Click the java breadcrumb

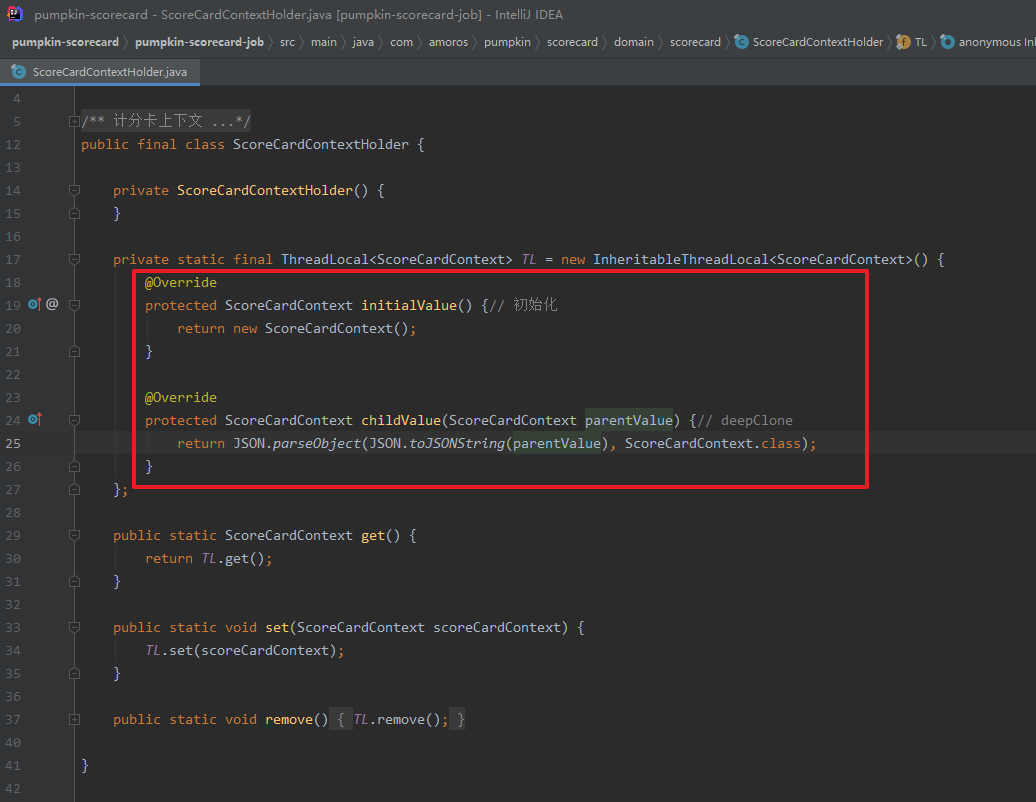click(x=363, y=42)
